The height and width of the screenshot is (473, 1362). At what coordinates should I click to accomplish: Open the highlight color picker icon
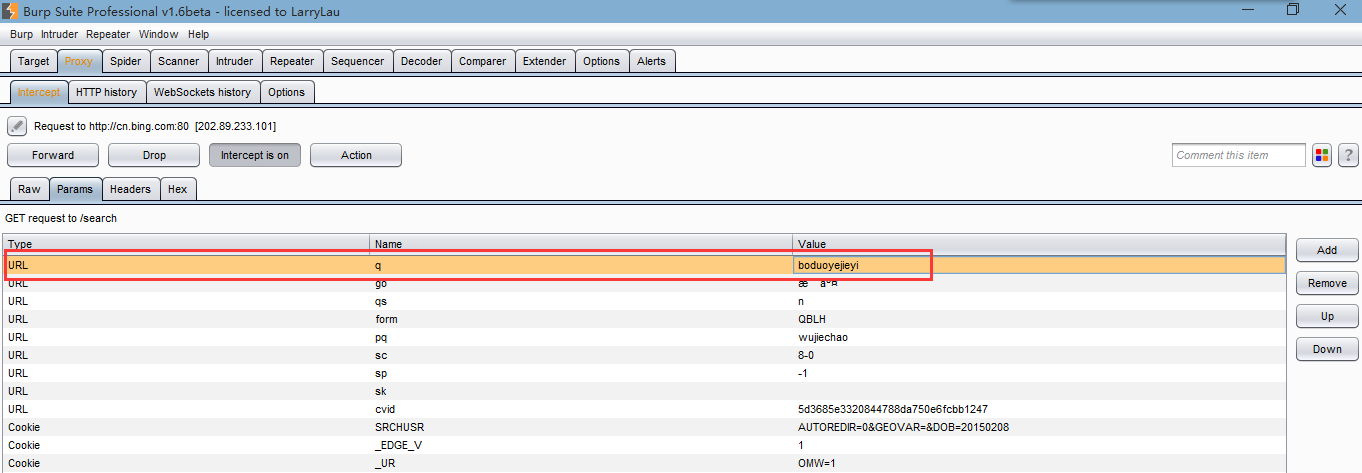(1322, 155)
